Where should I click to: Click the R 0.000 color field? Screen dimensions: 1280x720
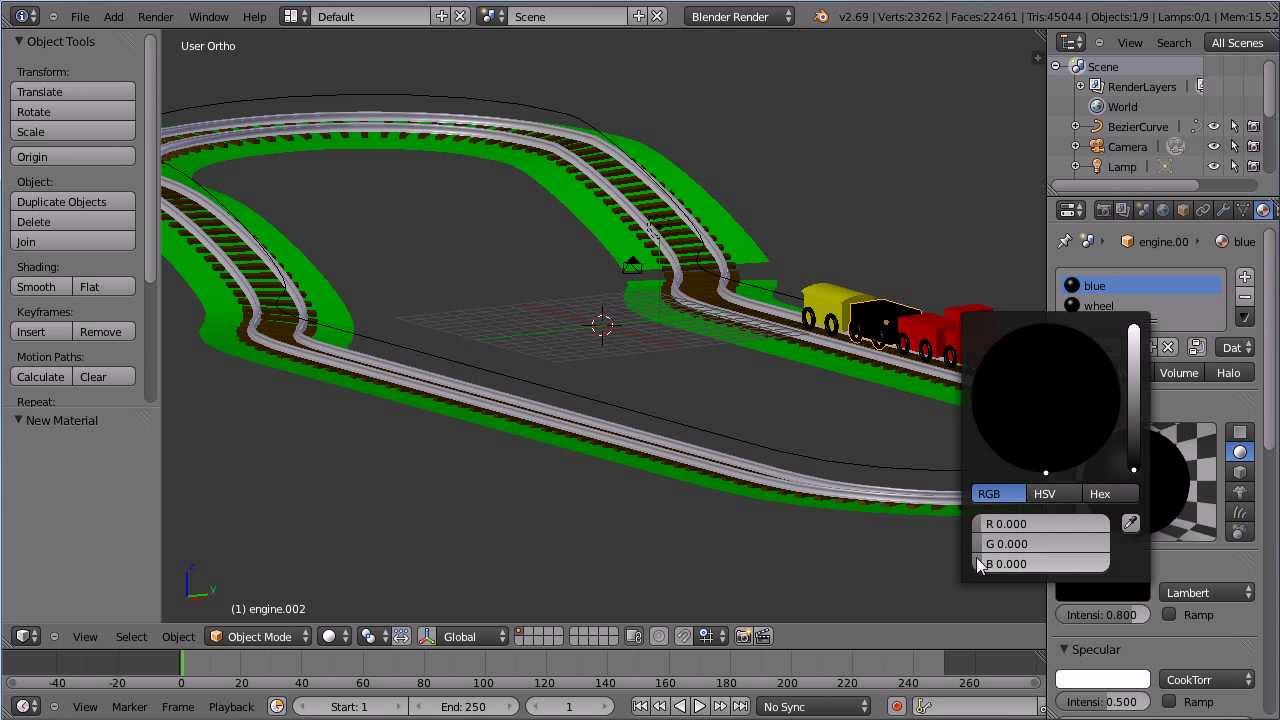click(1041, 524)
